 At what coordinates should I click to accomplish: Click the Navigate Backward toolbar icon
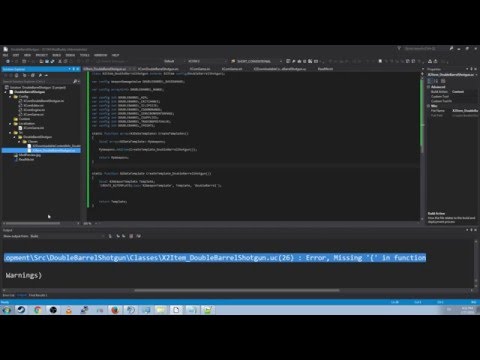click(x=8, y=61)
